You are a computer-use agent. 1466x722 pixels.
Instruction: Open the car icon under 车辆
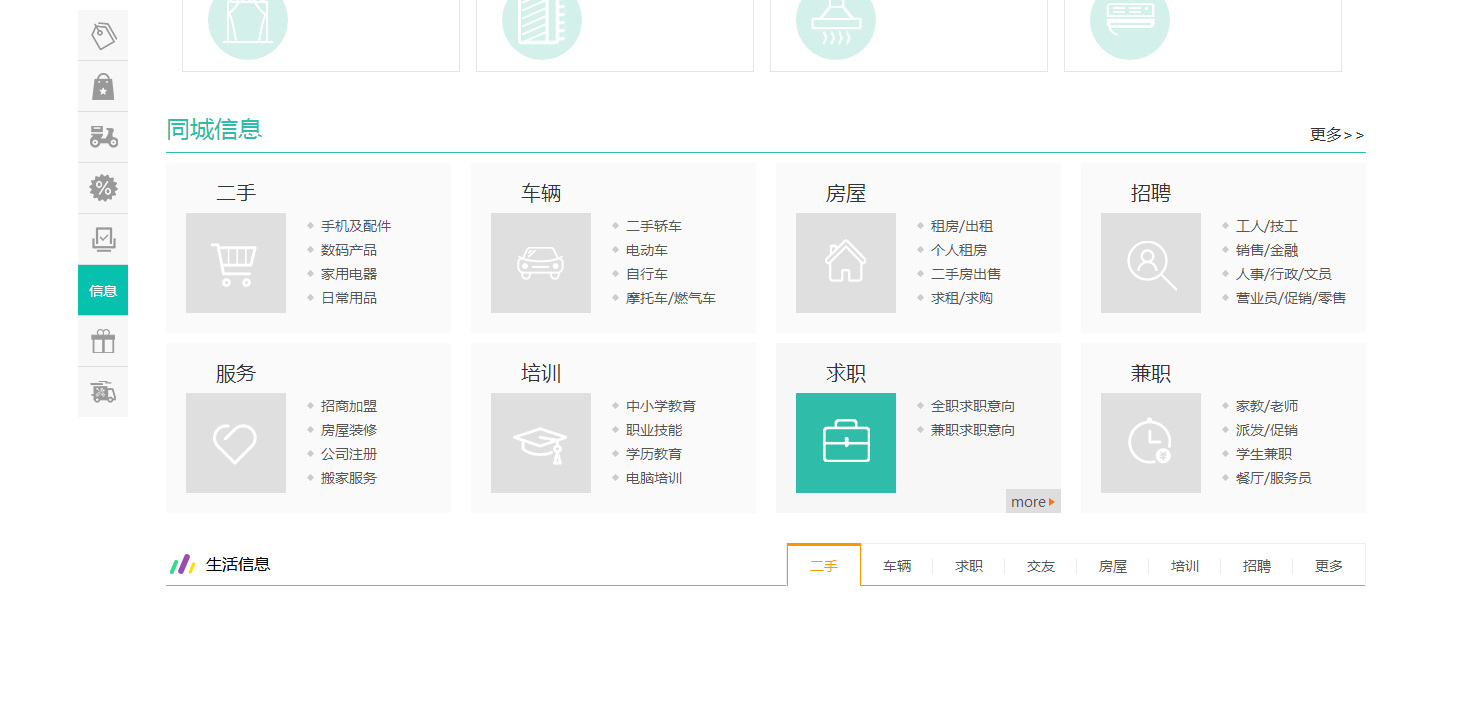[x=541, y=263]
